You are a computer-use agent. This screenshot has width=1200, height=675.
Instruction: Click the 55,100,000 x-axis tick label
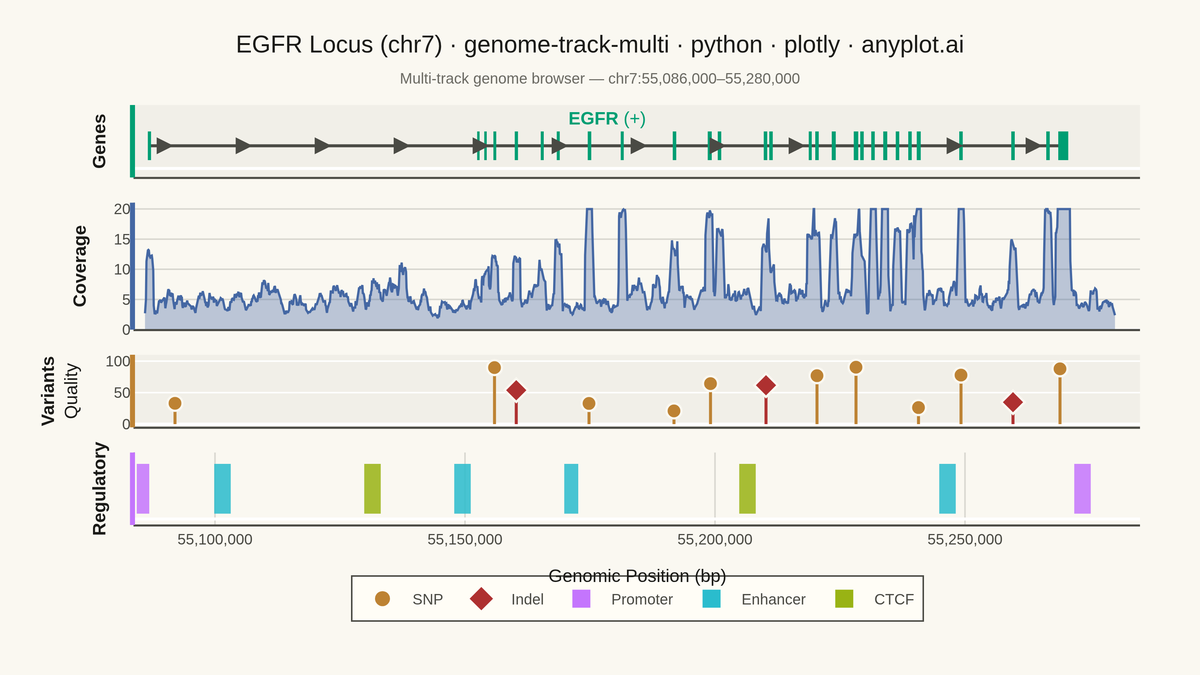[x=215, y=540]
